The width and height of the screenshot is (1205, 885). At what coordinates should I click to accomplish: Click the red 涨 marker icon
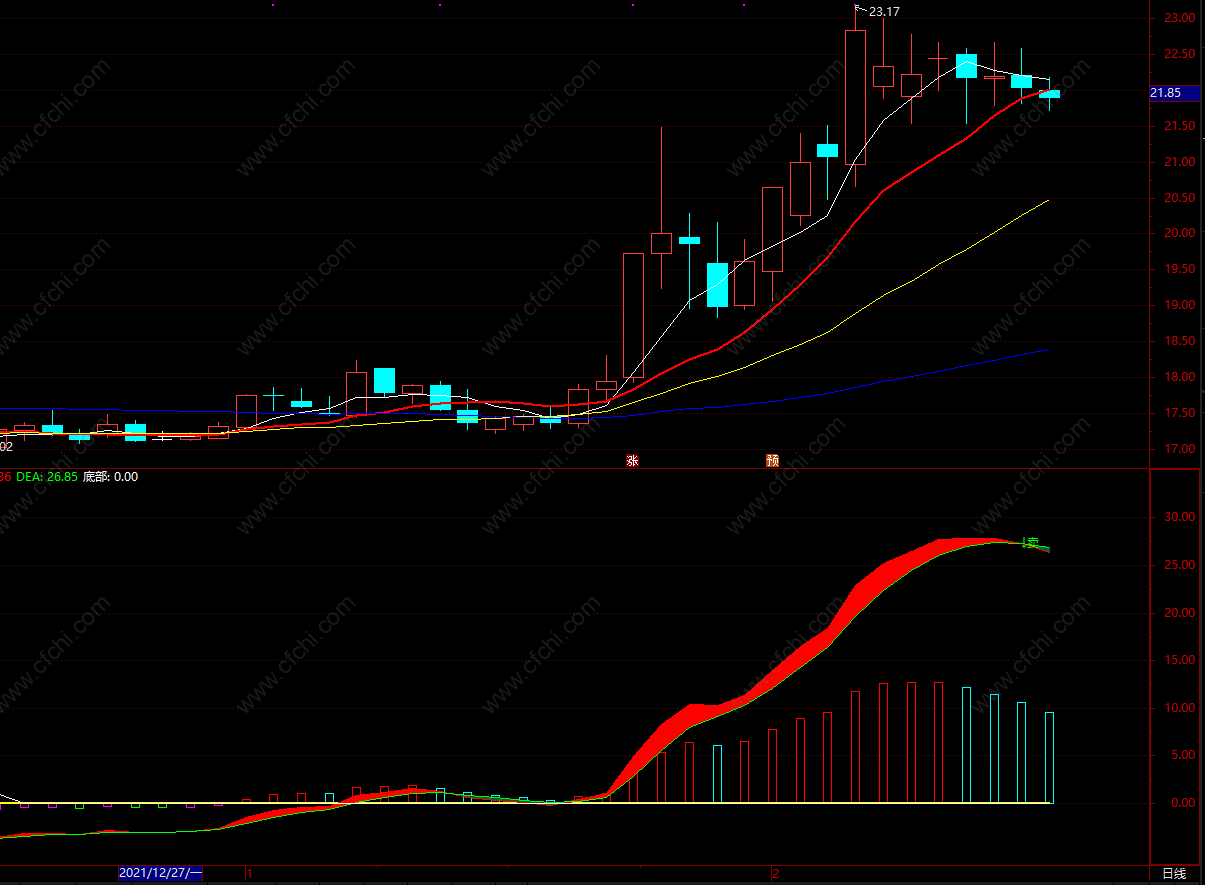632,461
